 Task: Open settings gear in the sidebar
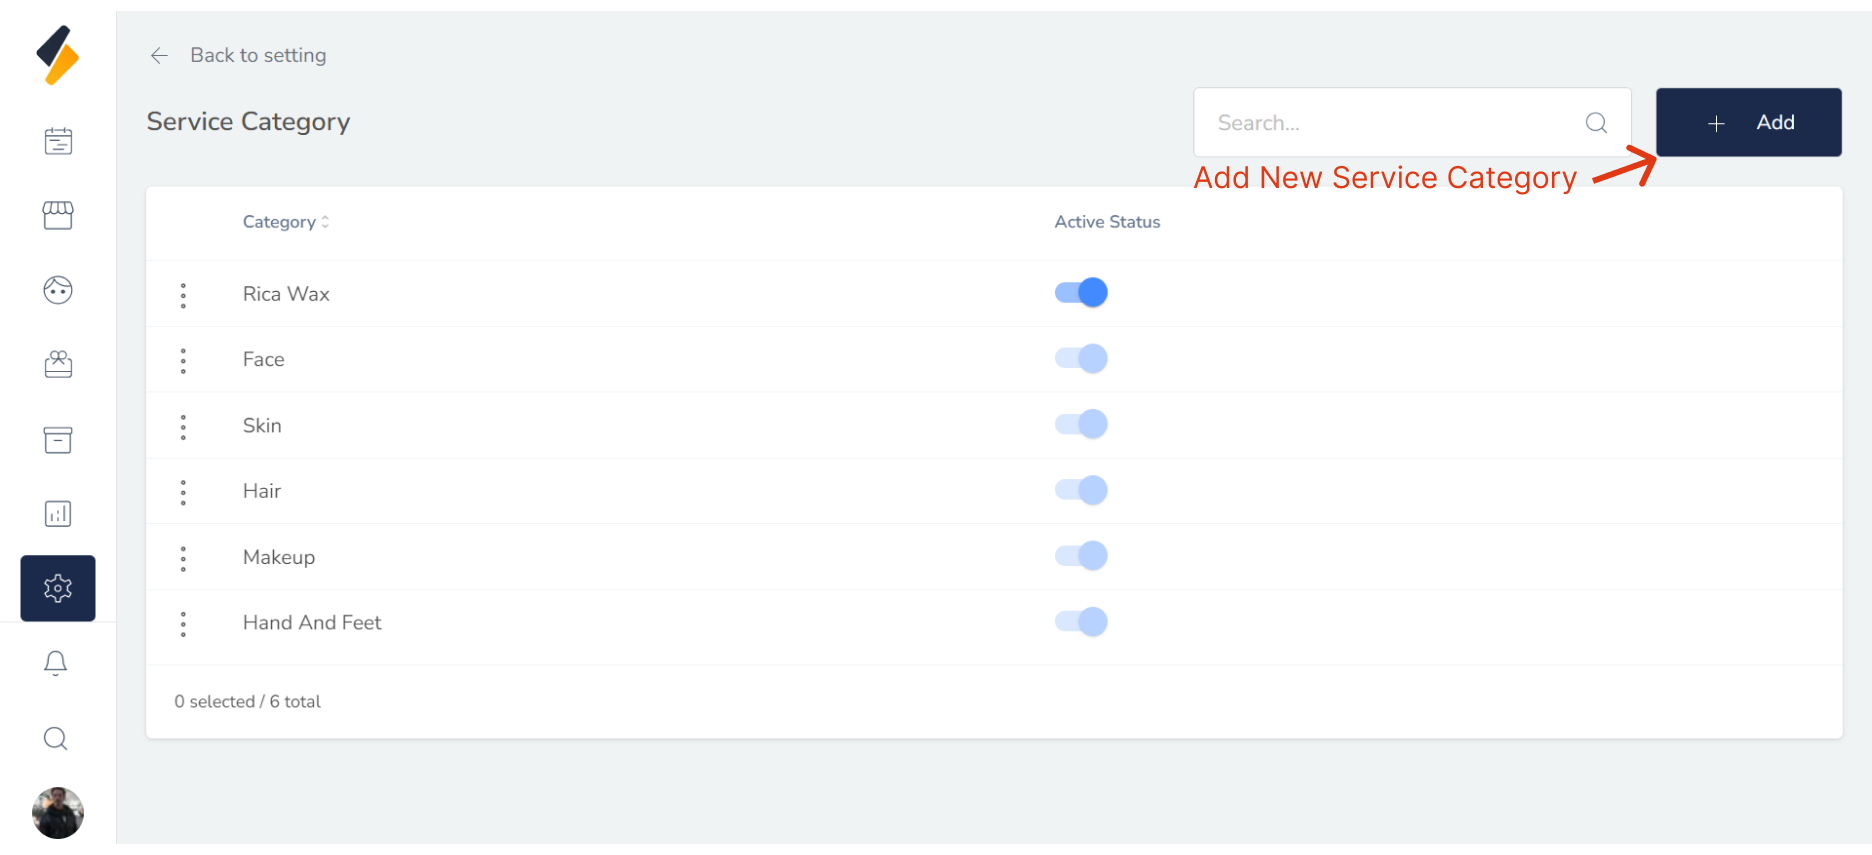58,588
